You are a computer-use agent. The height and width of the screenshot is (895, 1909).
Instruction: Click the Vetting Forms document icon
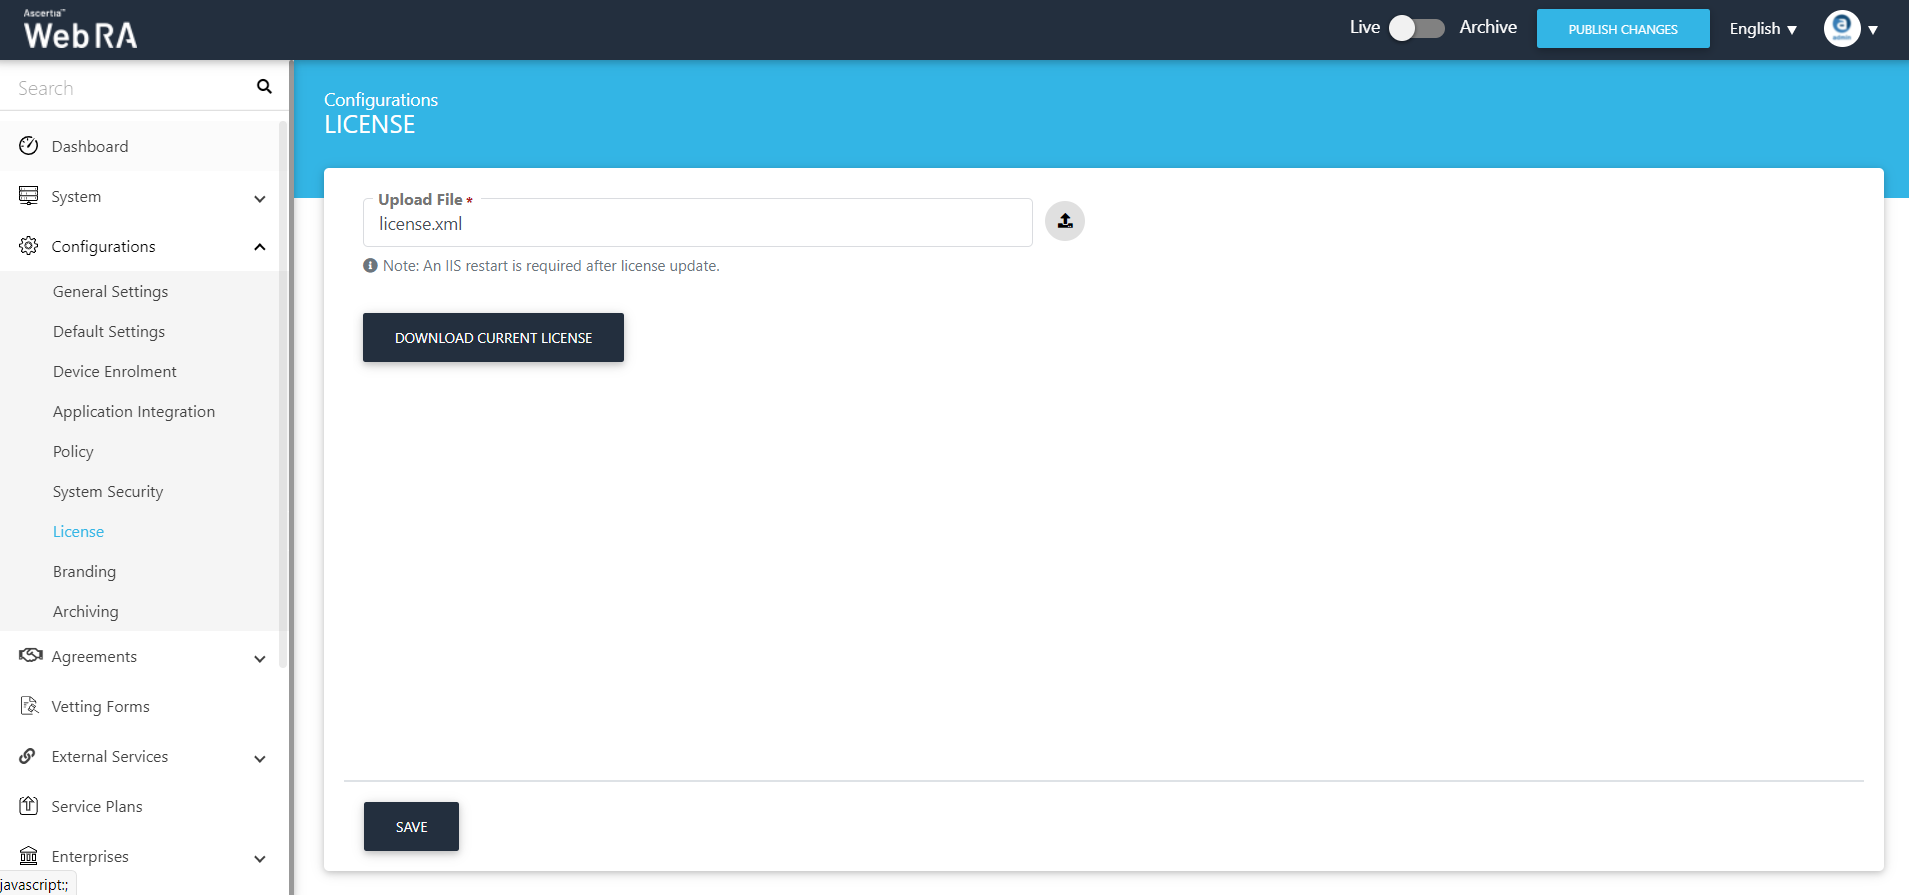coord(29,706)
